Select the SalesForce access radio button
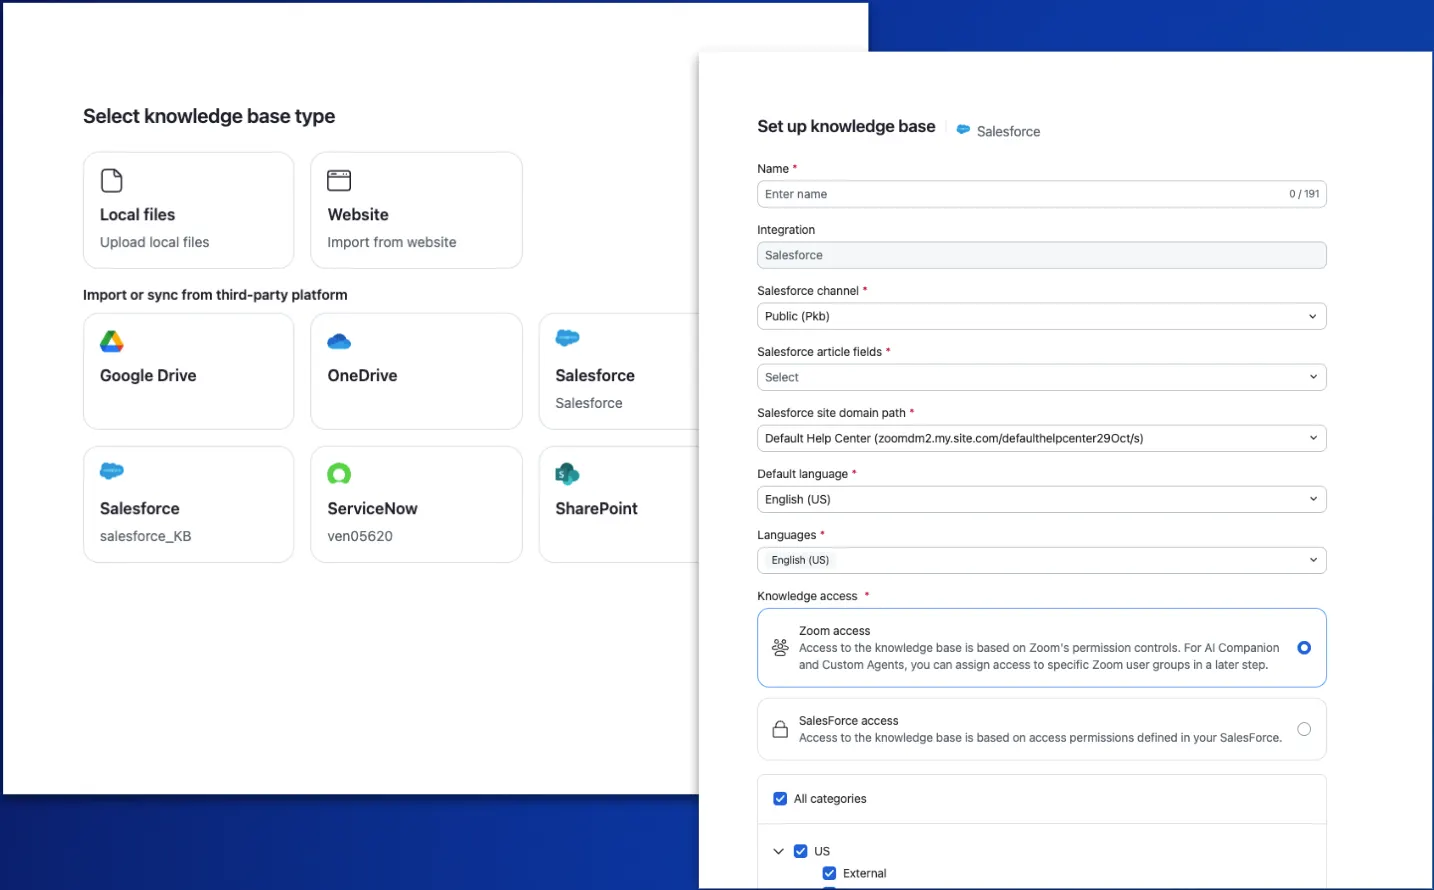The height and width of the screenshot is (890, 1434). point(1303,729)
